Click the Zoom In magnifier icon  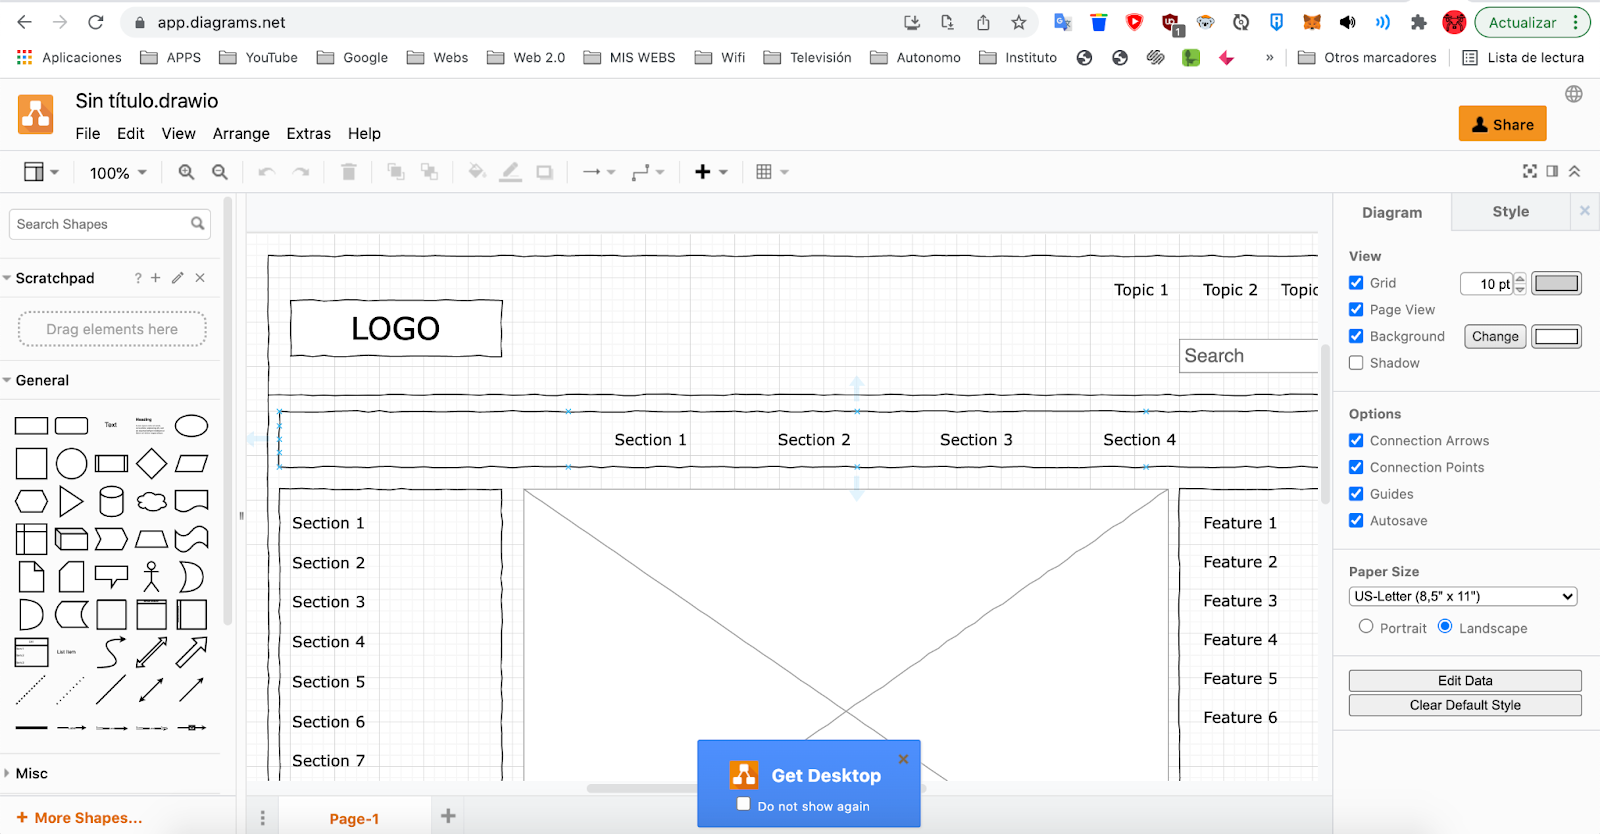point(186,172)
